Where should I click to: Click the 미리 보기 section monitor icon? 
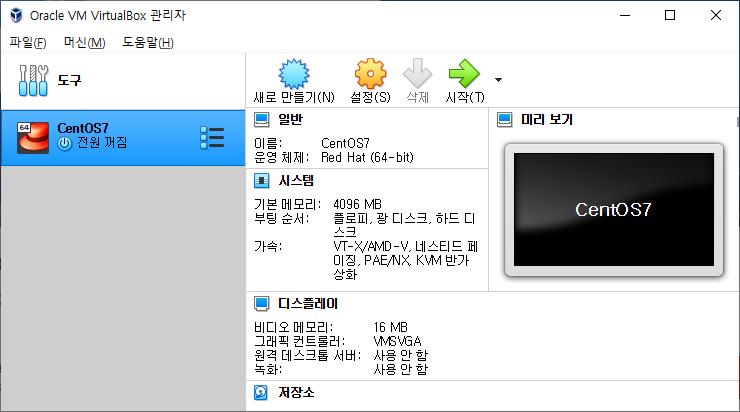click(x=505, y=120)
